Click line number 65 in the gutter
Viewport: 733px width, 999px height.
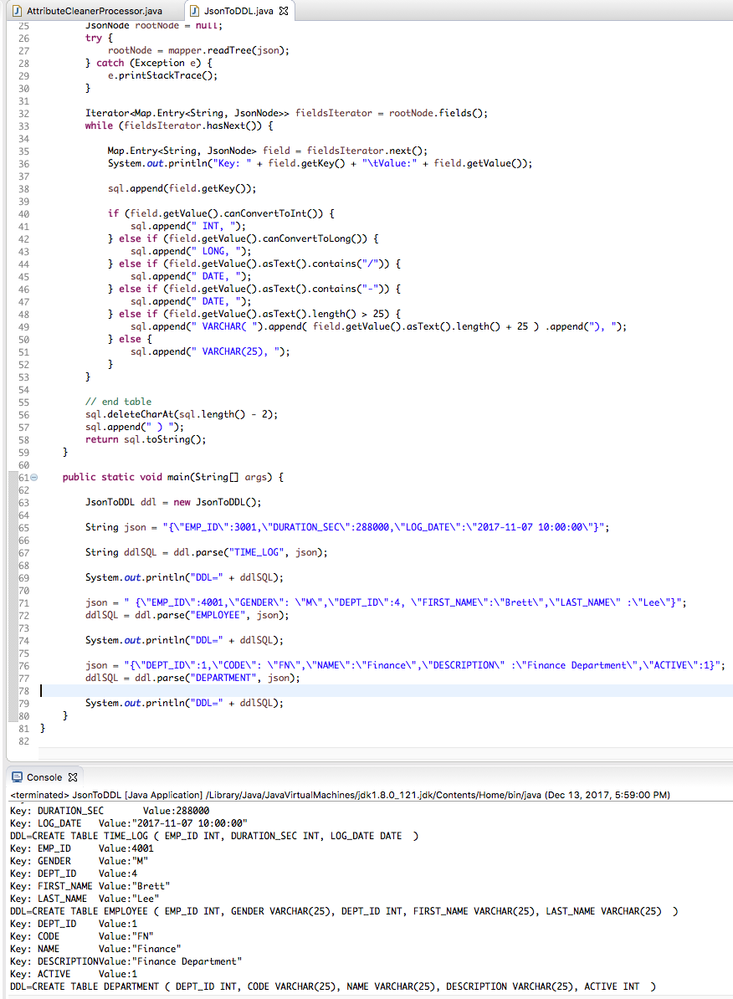[x=24, y=528]
